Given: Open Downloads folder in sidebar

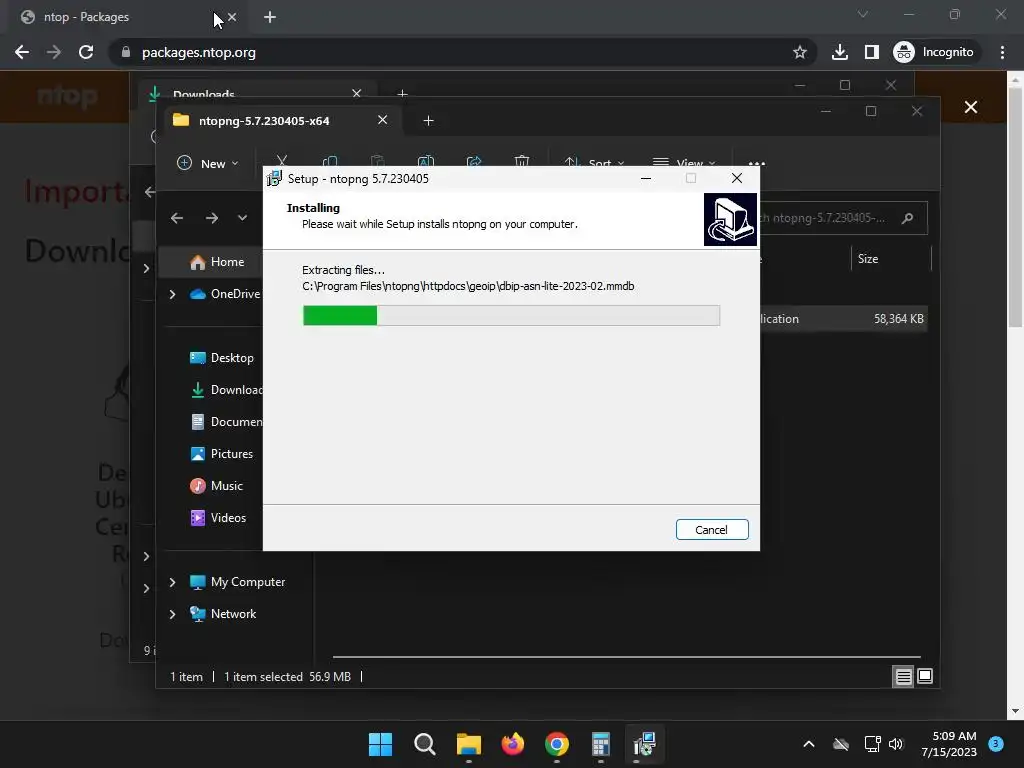Looking at the screenshot, I should [x=225, y=390].
